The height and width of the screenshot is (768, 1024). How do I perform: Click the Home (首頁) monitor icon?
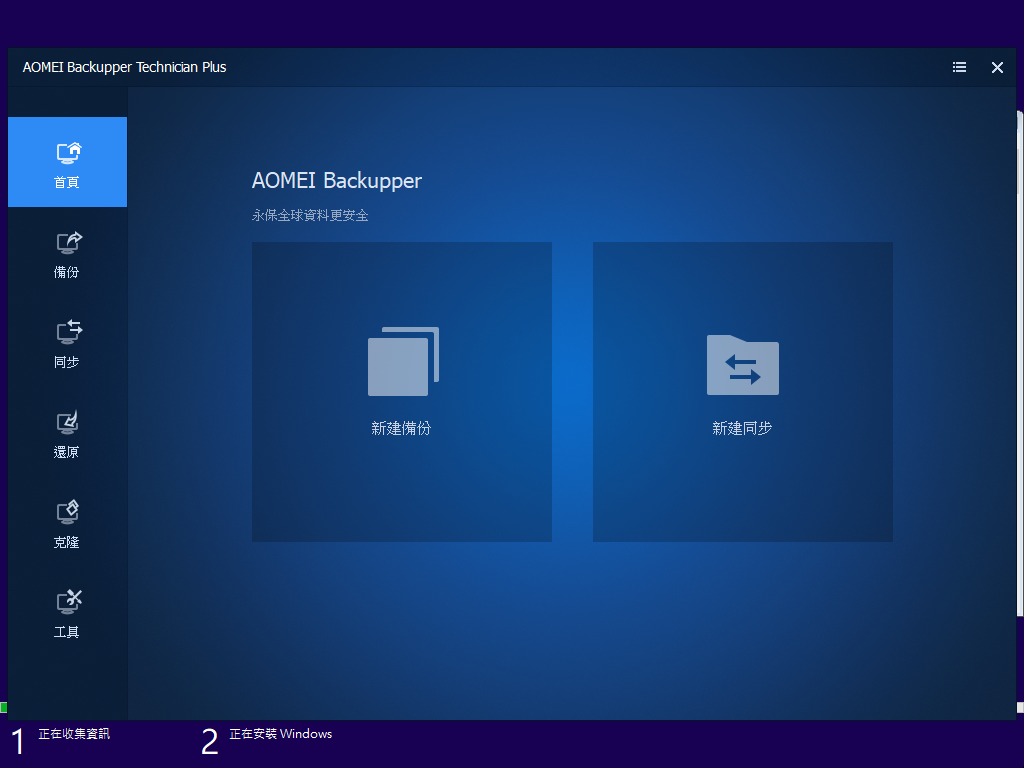point(68,153)
